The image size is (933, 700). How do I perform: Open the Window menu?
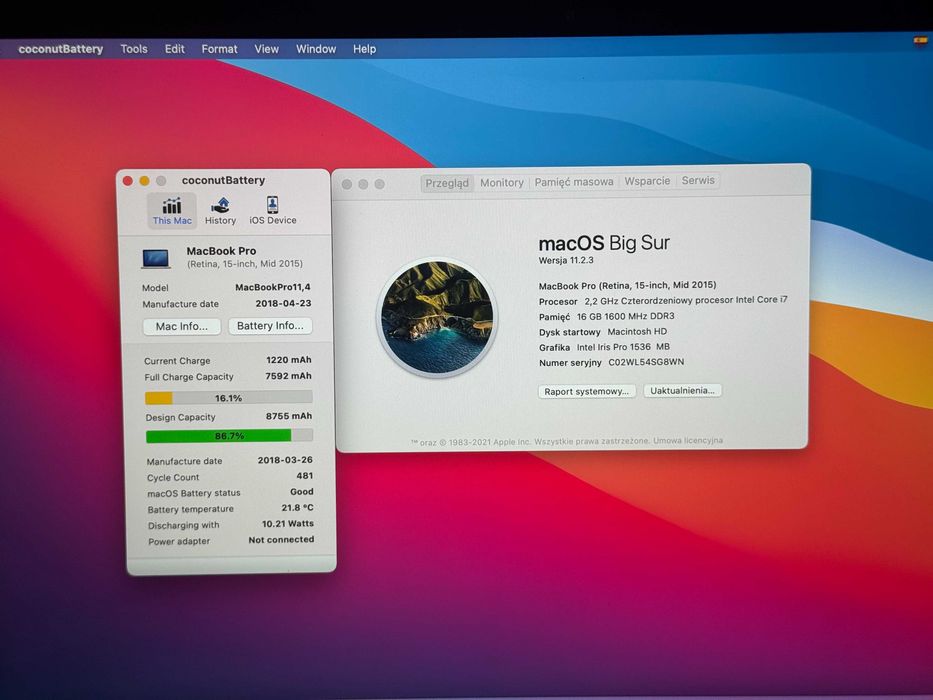click(316, 49)
